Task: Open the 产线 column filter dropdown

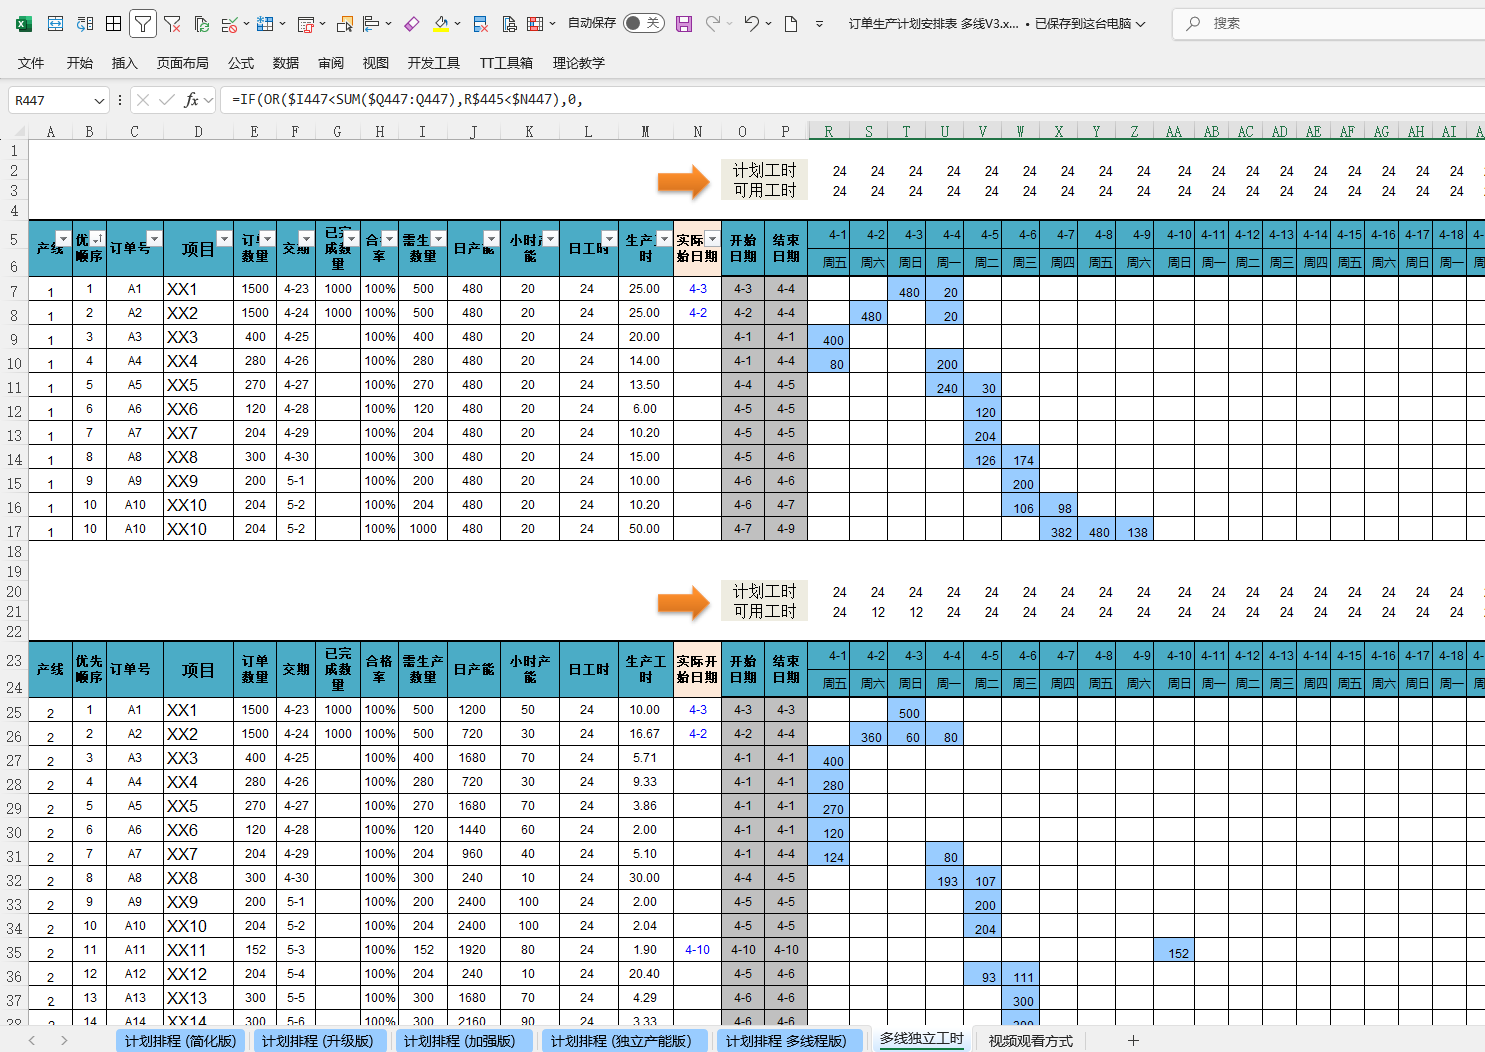Action: (x=63, y=239)
